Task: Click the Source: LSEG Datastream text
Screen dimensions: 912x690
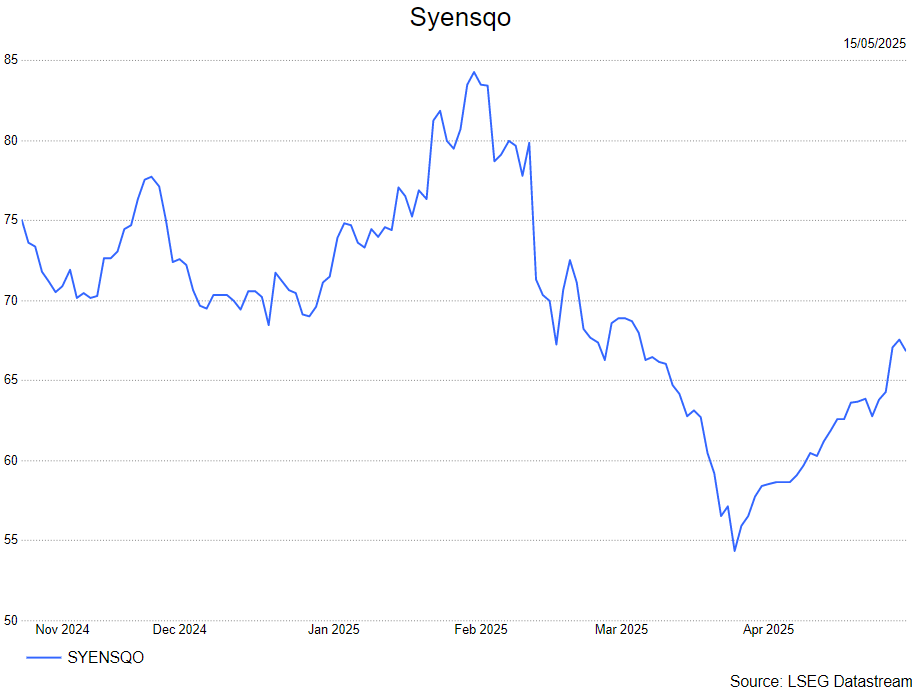Action: pos(821,681)
